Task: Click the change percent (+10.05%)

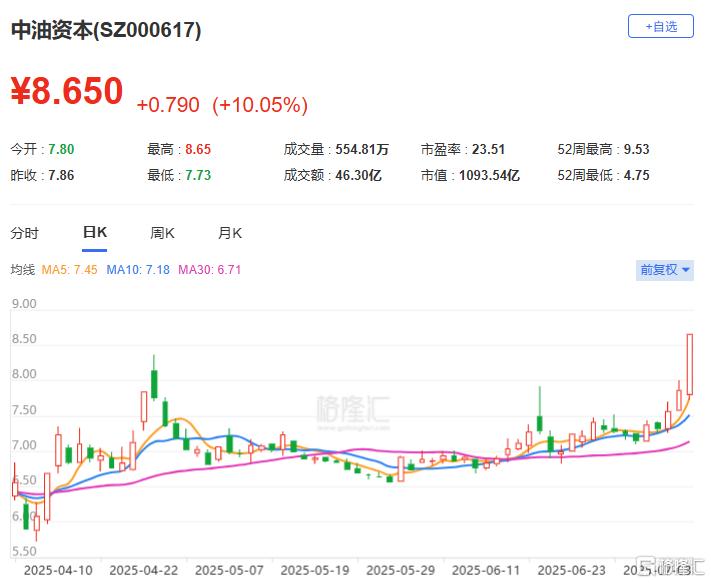Action: coord(260,105)
